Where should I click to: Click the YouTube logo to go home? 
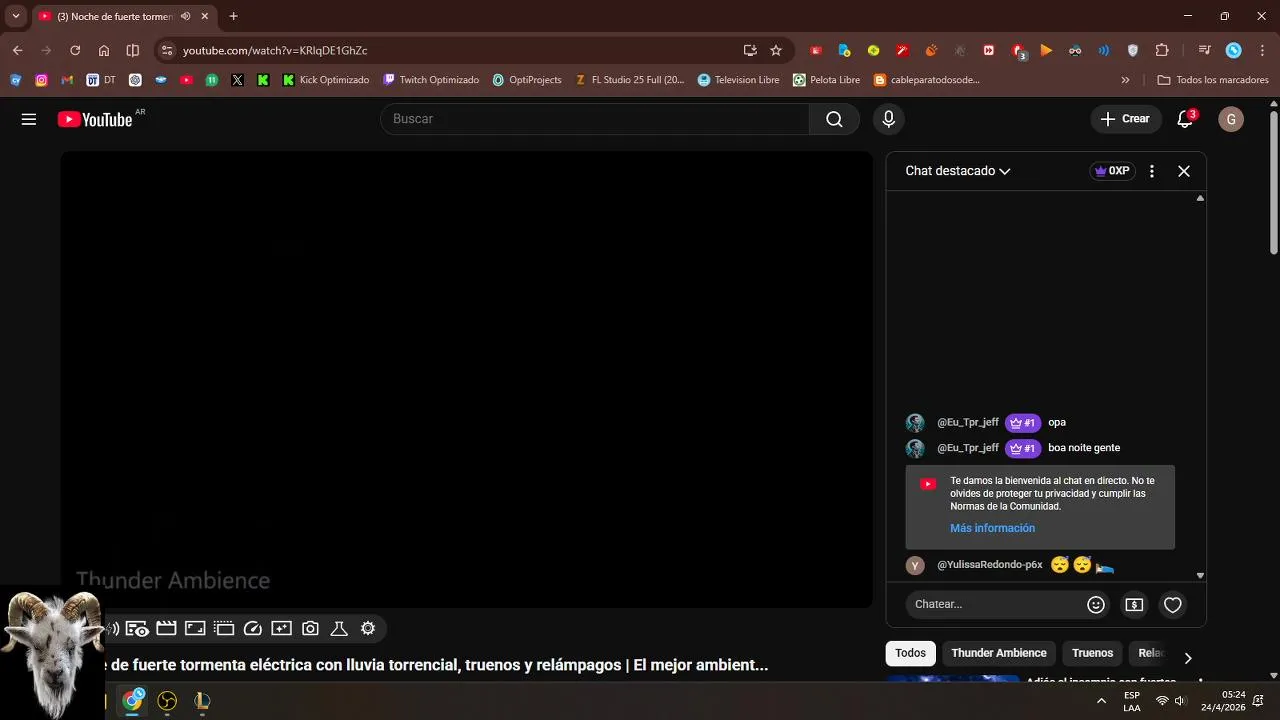95,119
